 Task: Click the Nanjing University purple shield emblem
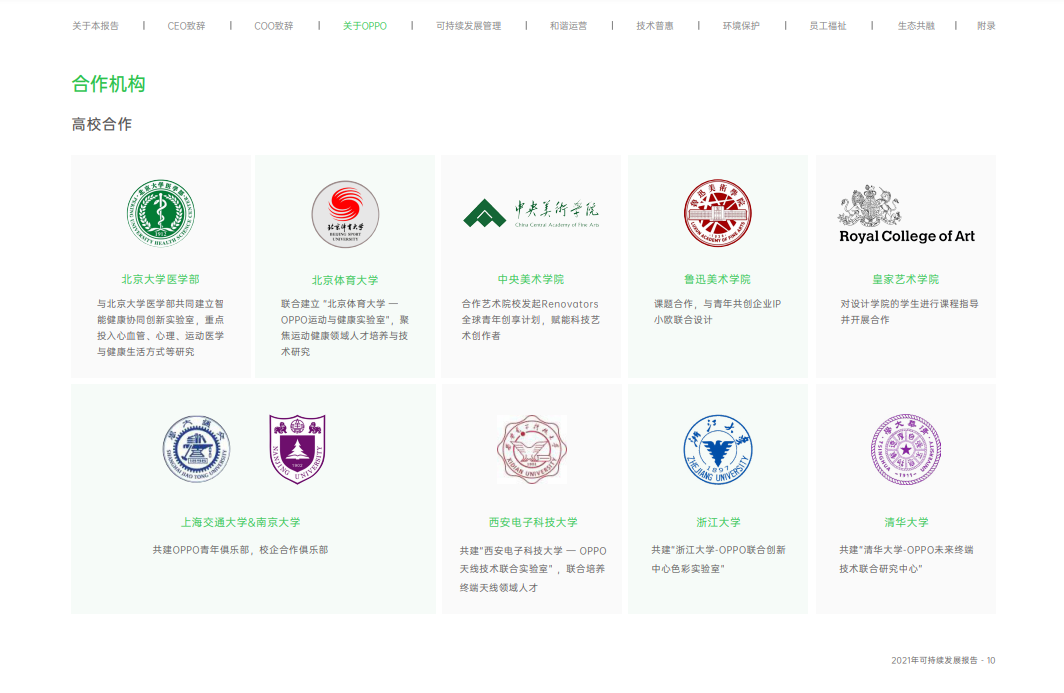pyautogui.click(x=297, y=449)
